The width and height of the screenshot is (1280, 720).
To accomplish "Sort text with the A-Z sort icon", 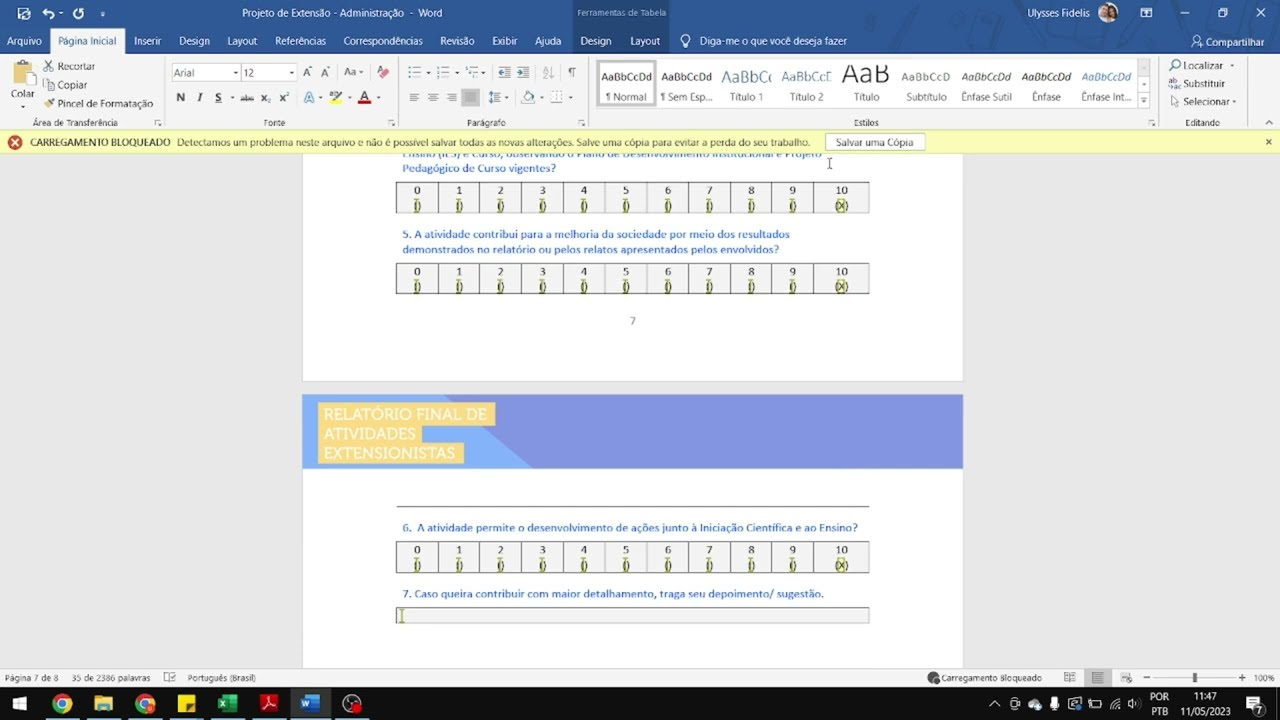I will [x=548, y=72].
